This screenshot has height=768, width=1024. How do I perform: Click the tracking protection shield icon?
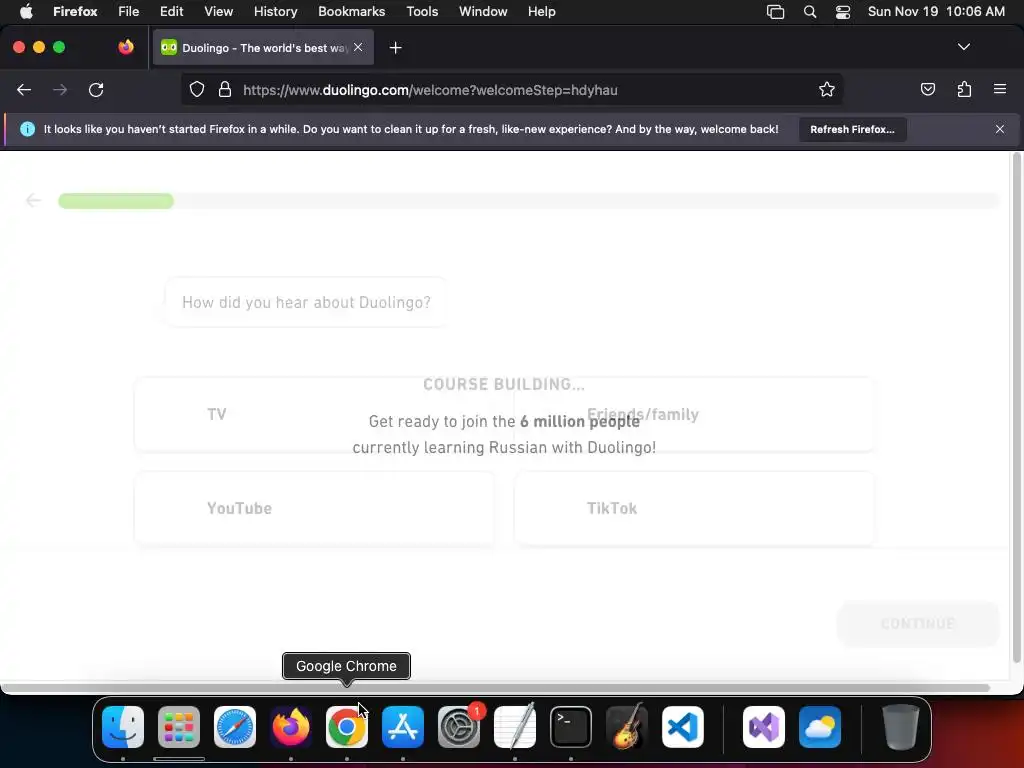pyautogui.click(x=197, y=89)
